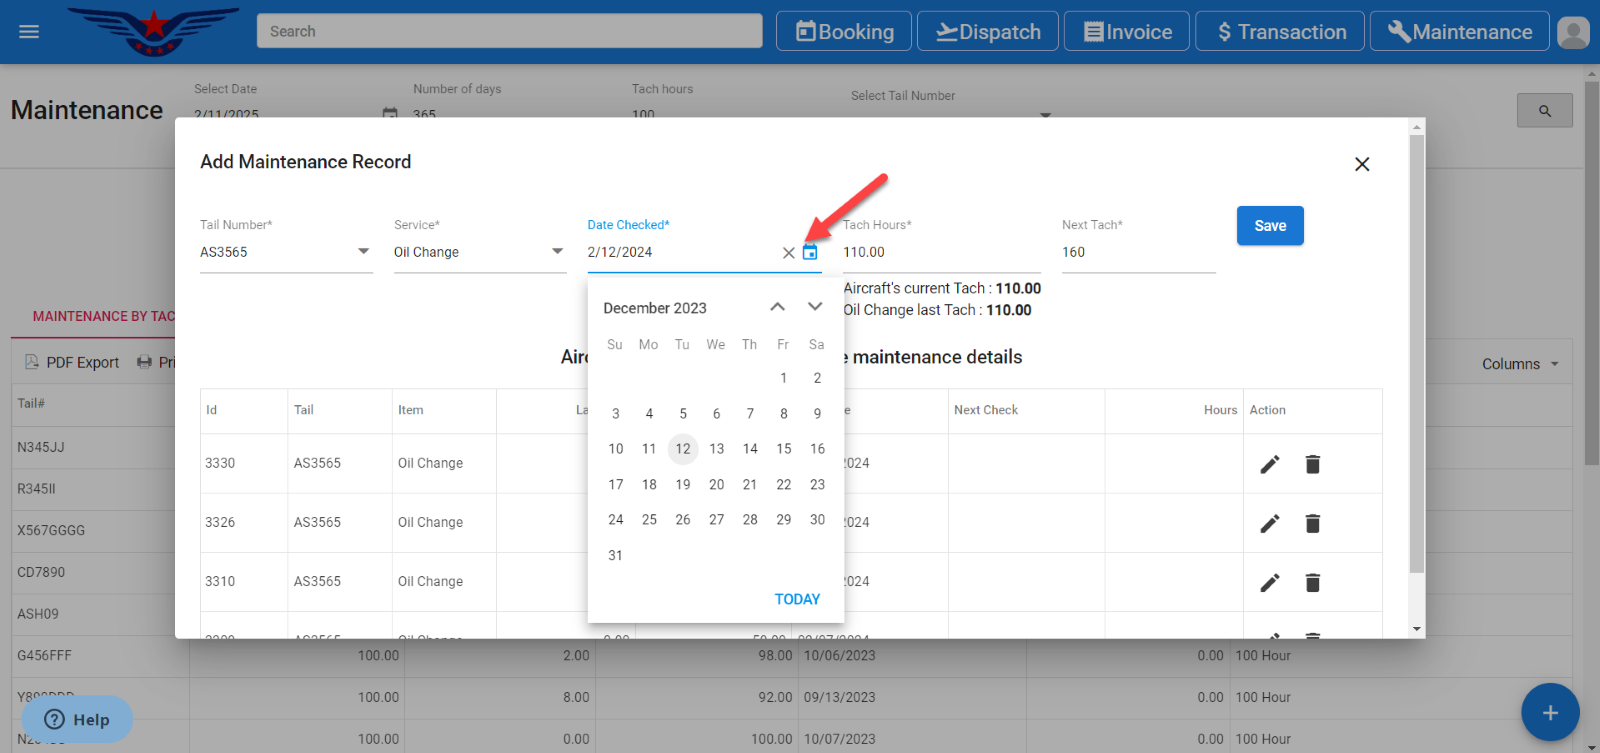Image resolution: width=1600 pixels, height=753 pixels.
Task: Expand the Service dropdown showing Oil Change
Action: 557,252
